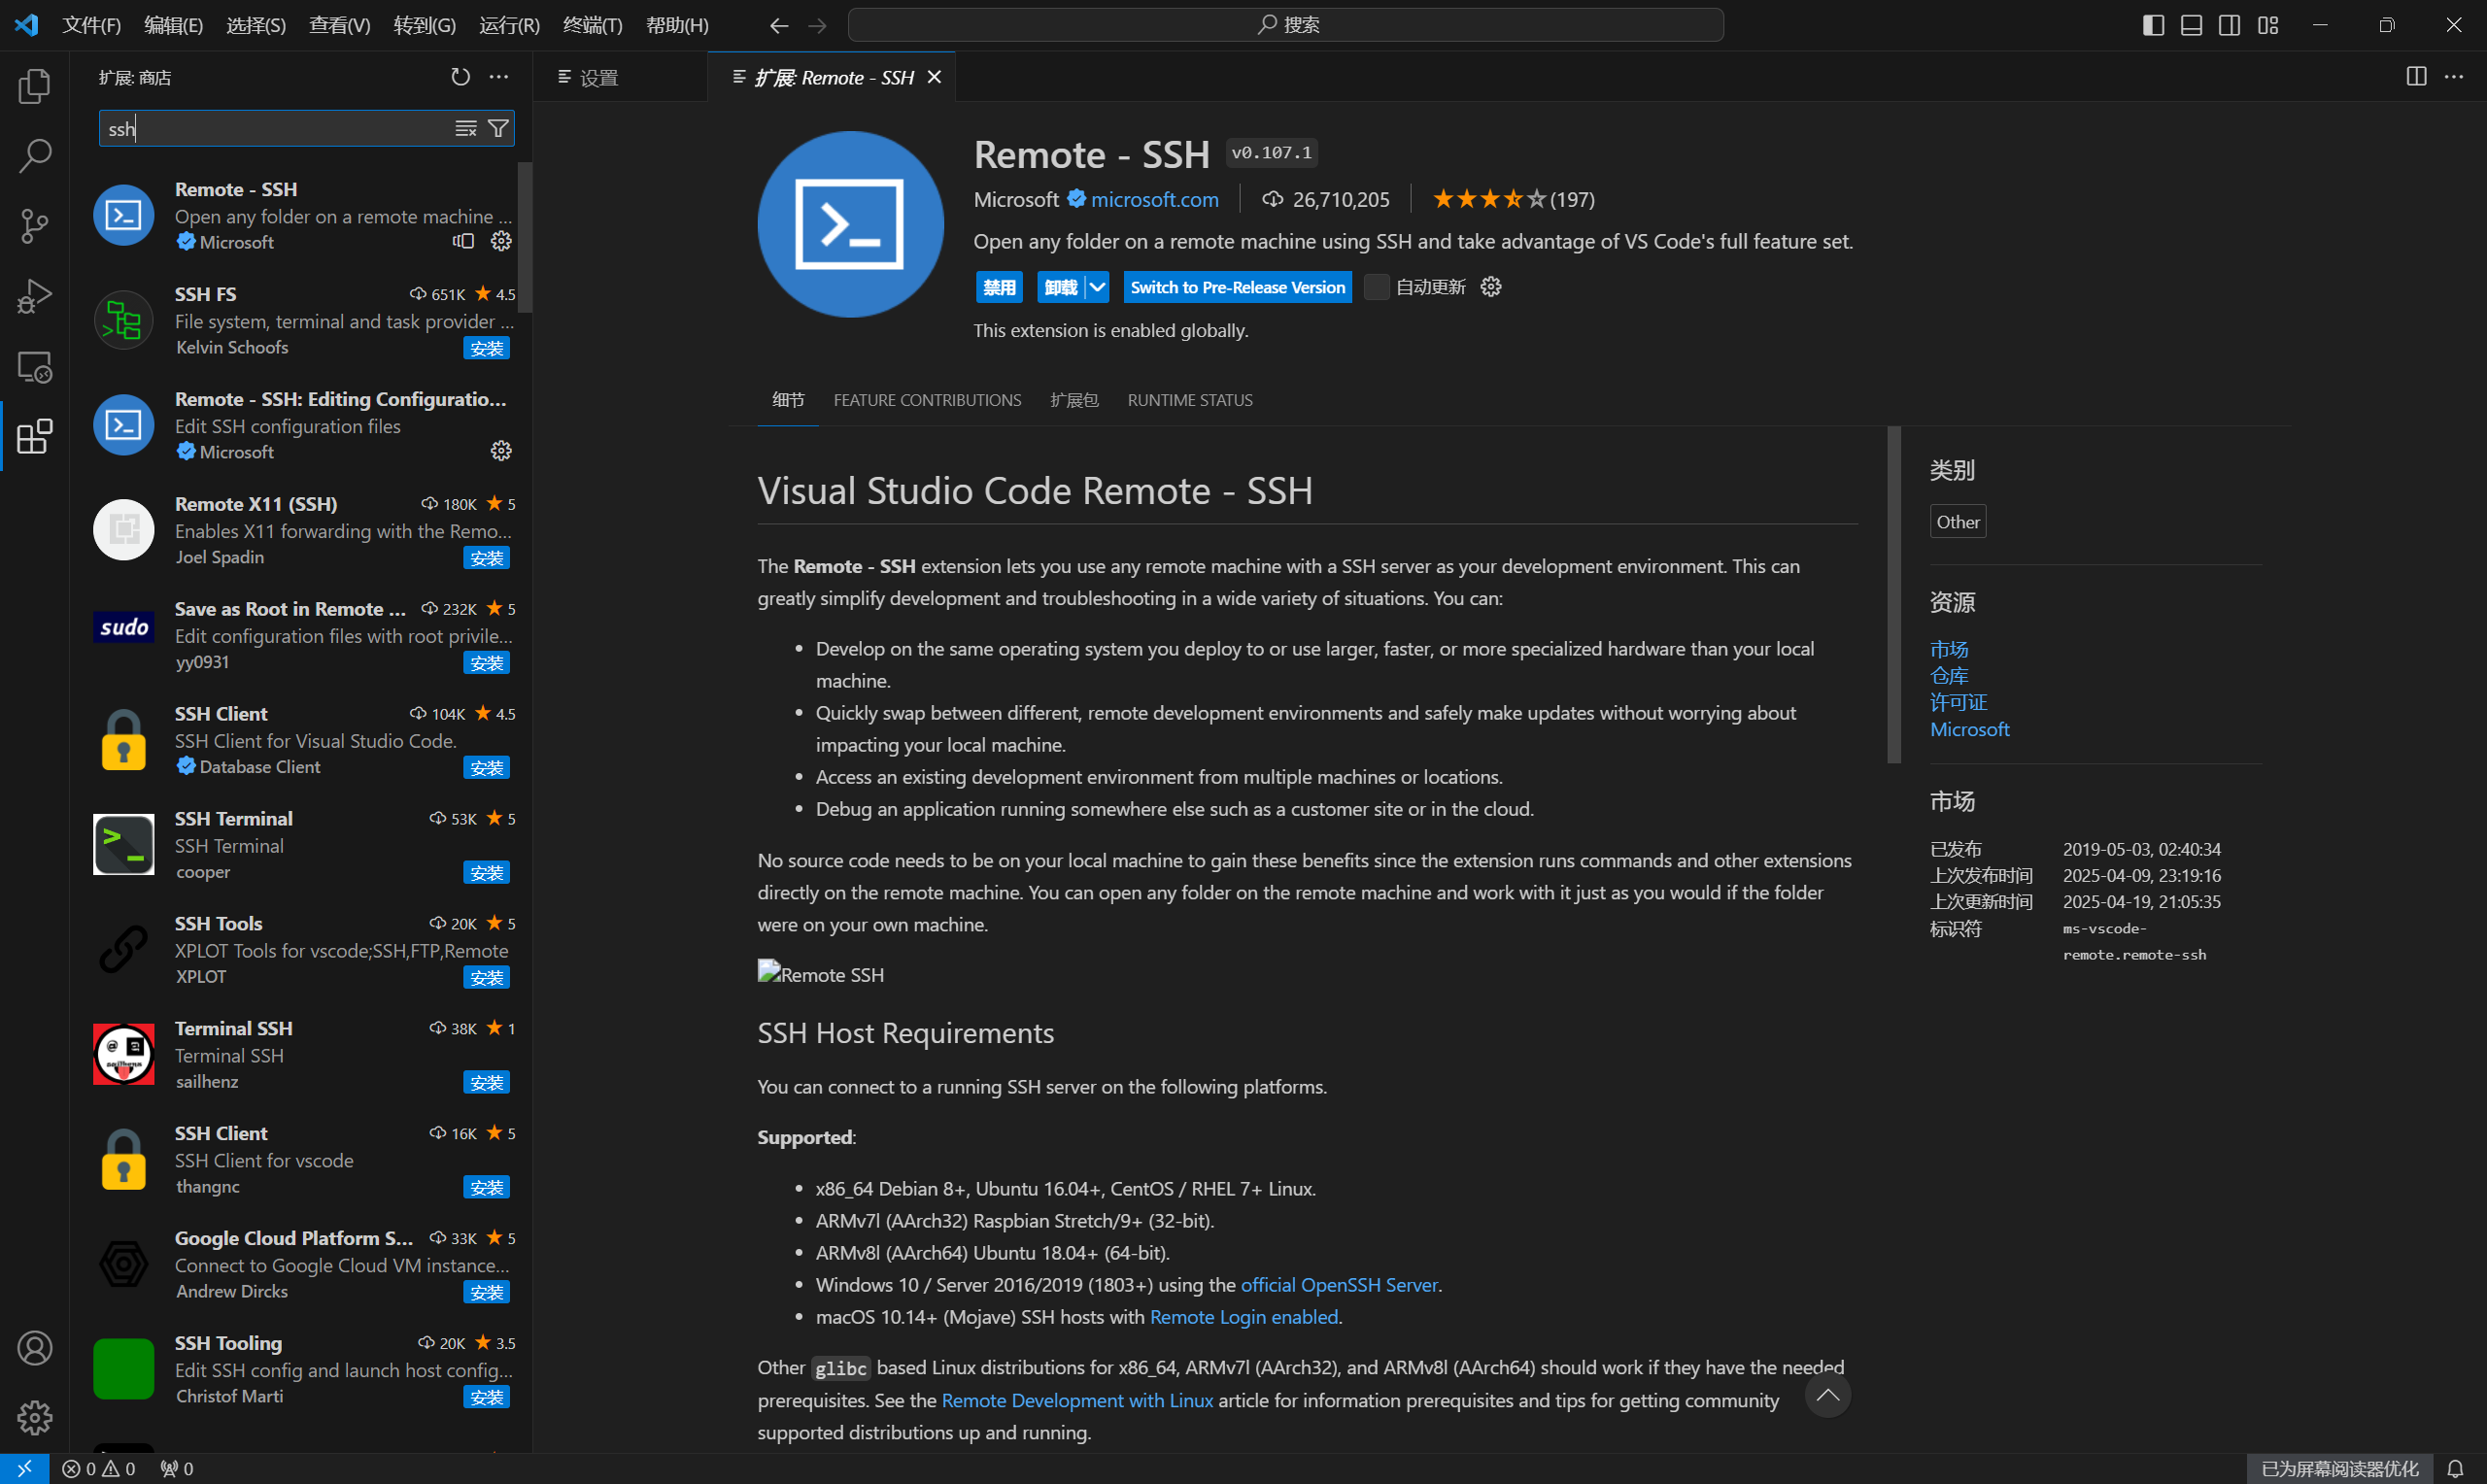This screenshot has width=2487, height=1484.
Task: Open the Terminal menu in menu bar
Action: [592, 25]
